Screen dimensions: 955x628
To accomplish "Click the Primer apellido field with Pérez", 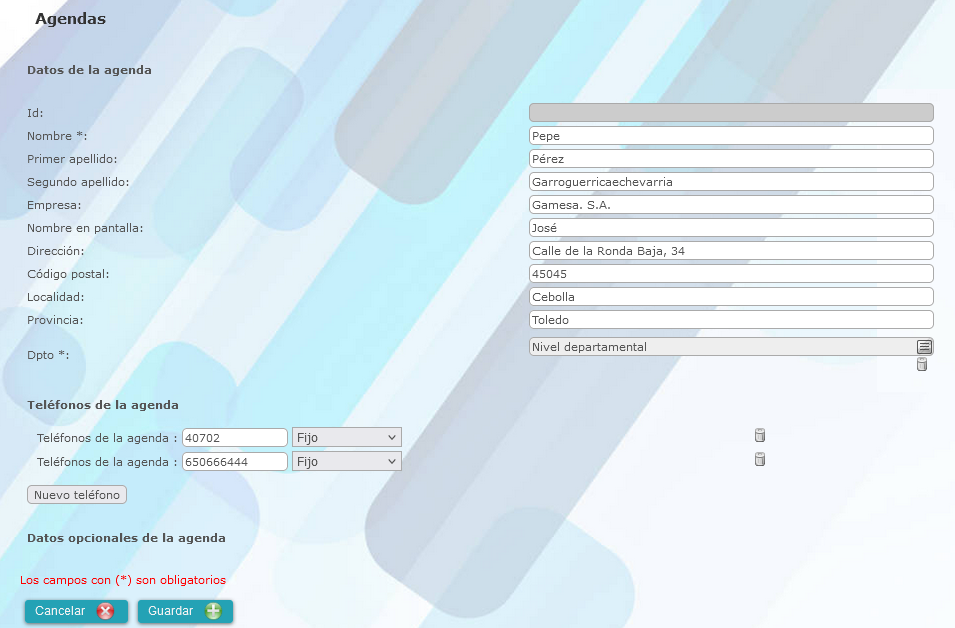I will [731, 158].
